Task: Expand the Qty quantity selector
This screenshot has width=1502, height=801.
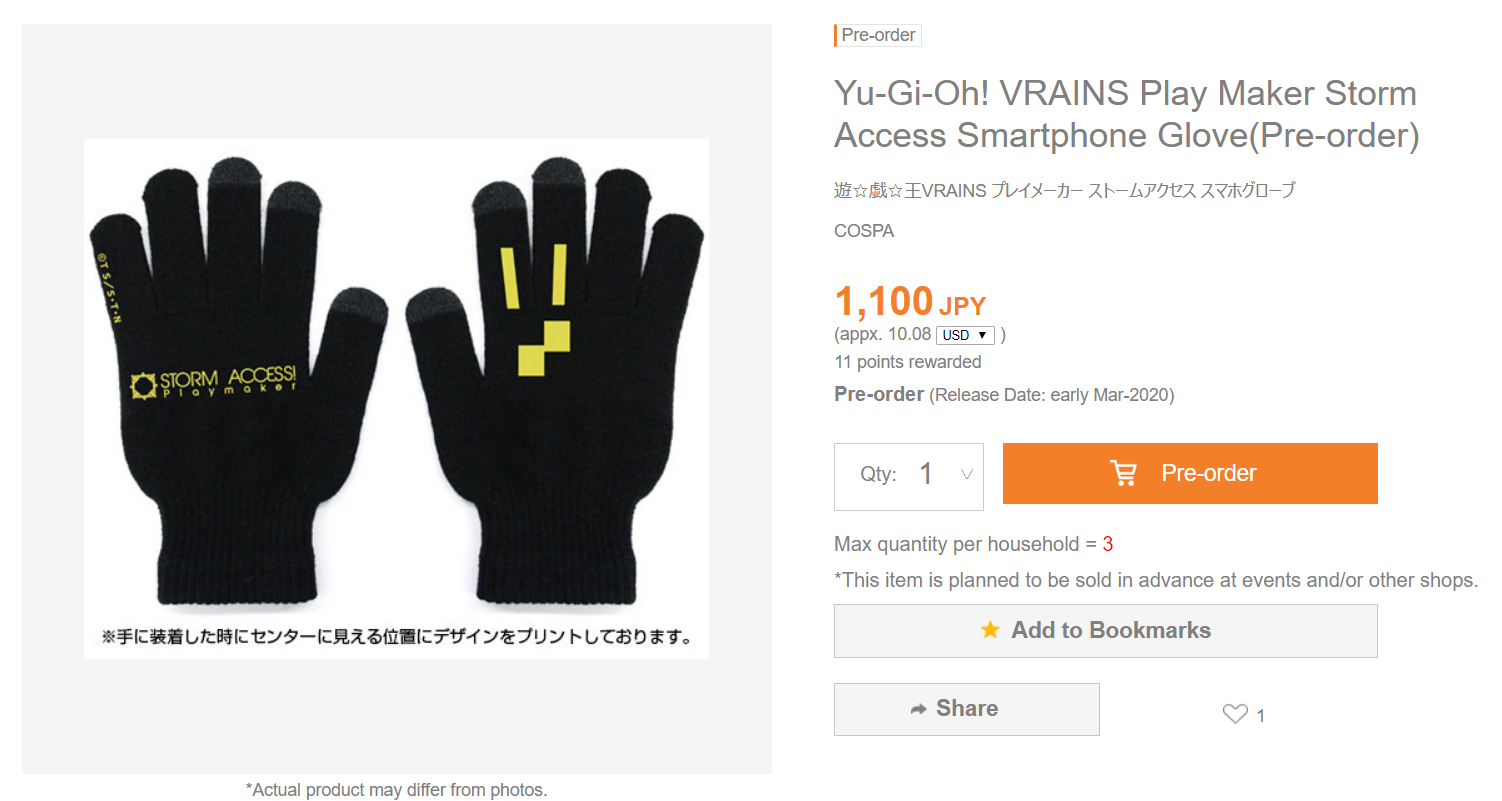Action: 909,476
